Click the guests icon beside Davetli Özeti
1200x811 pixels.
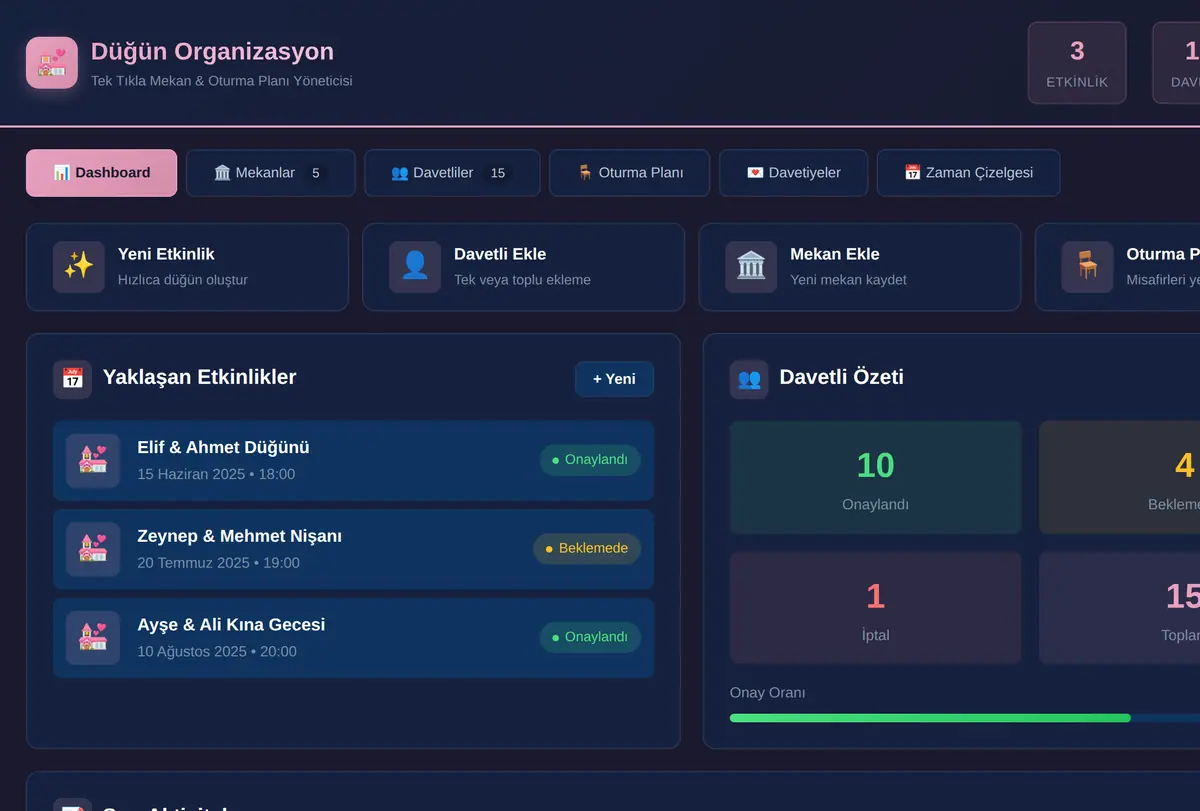[749, 379]
